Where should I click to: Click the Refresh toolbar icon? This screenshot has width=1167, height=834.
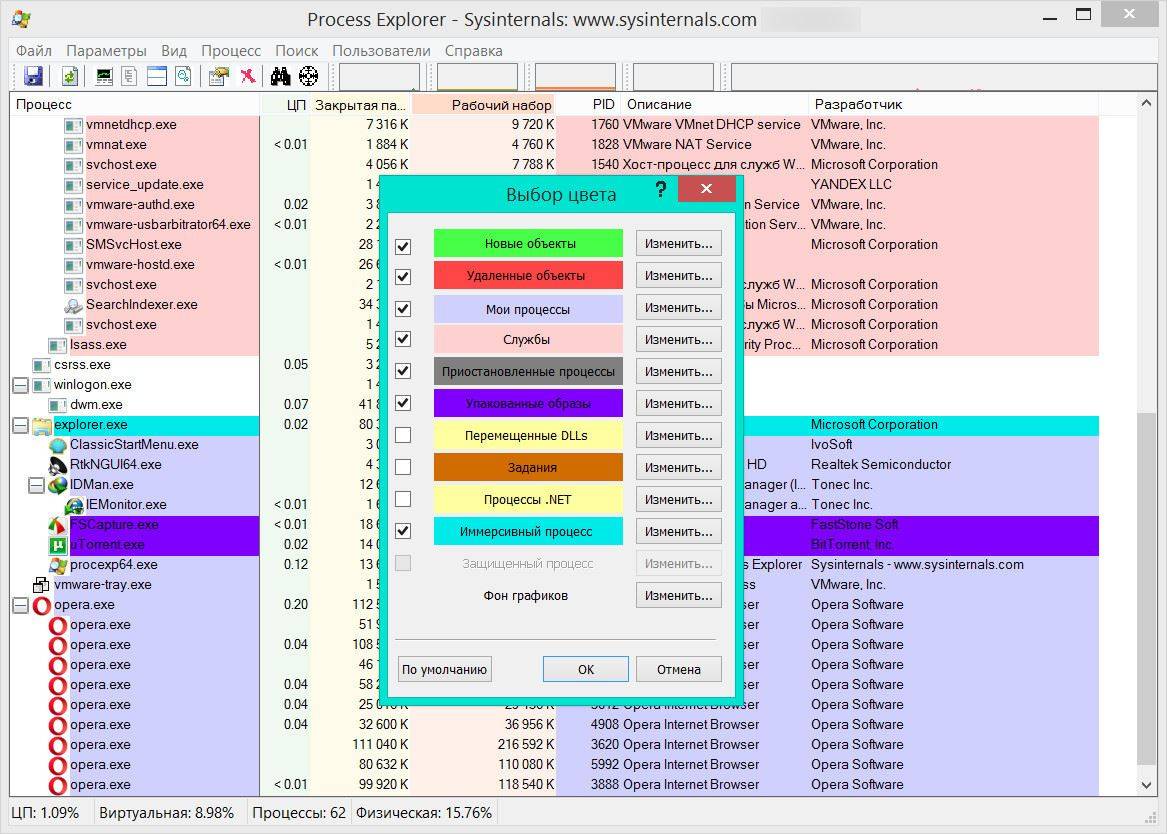point(69,76)
